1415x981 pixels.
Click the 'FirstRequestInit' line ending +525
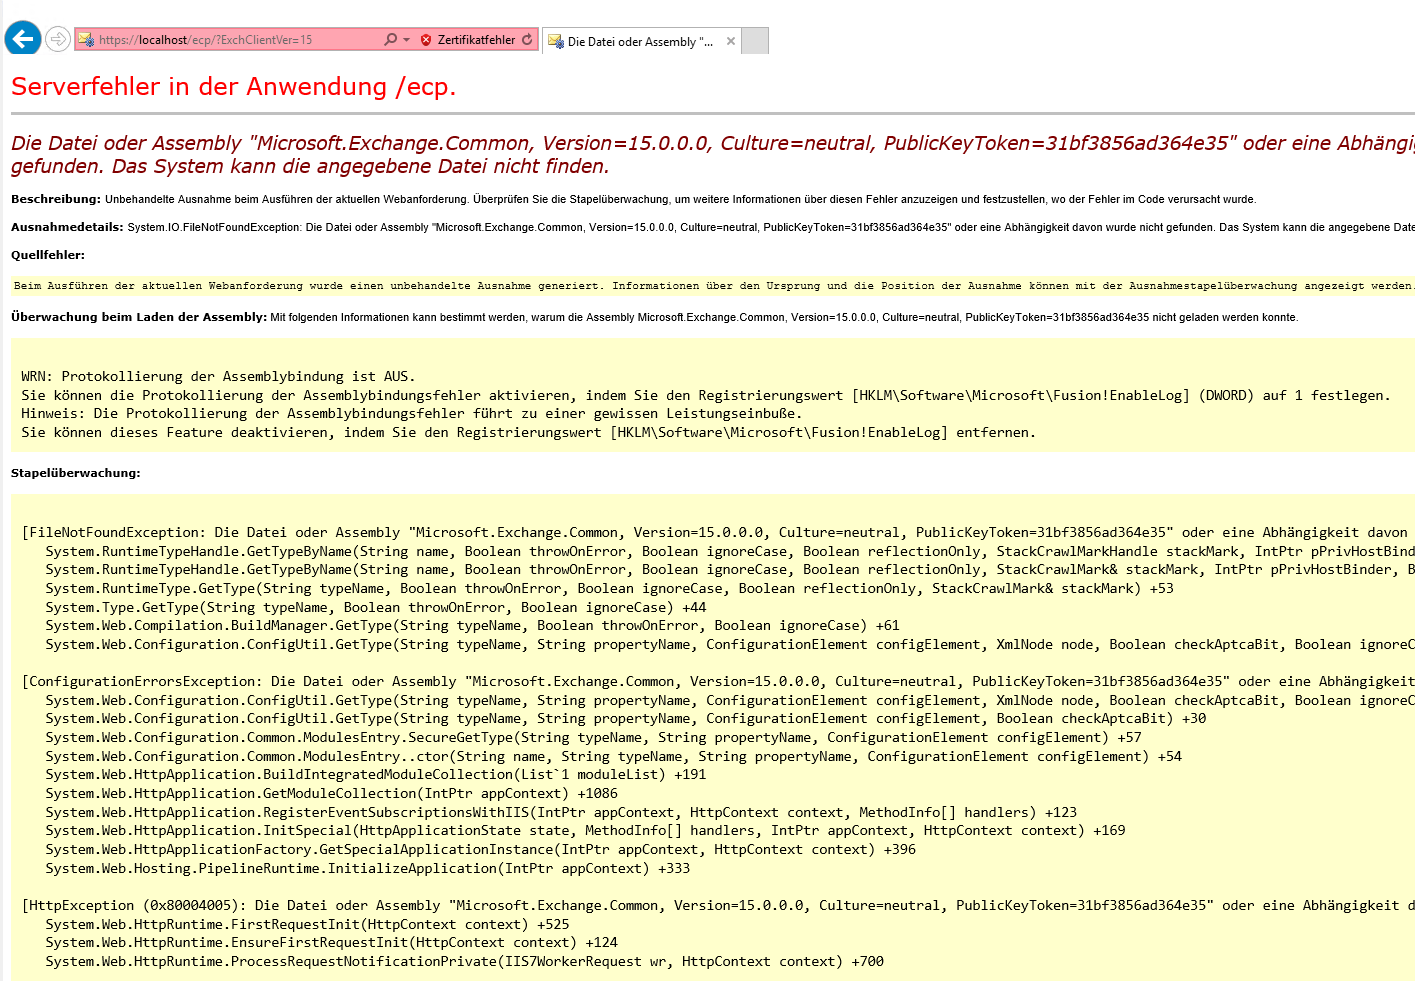point(307,924)
